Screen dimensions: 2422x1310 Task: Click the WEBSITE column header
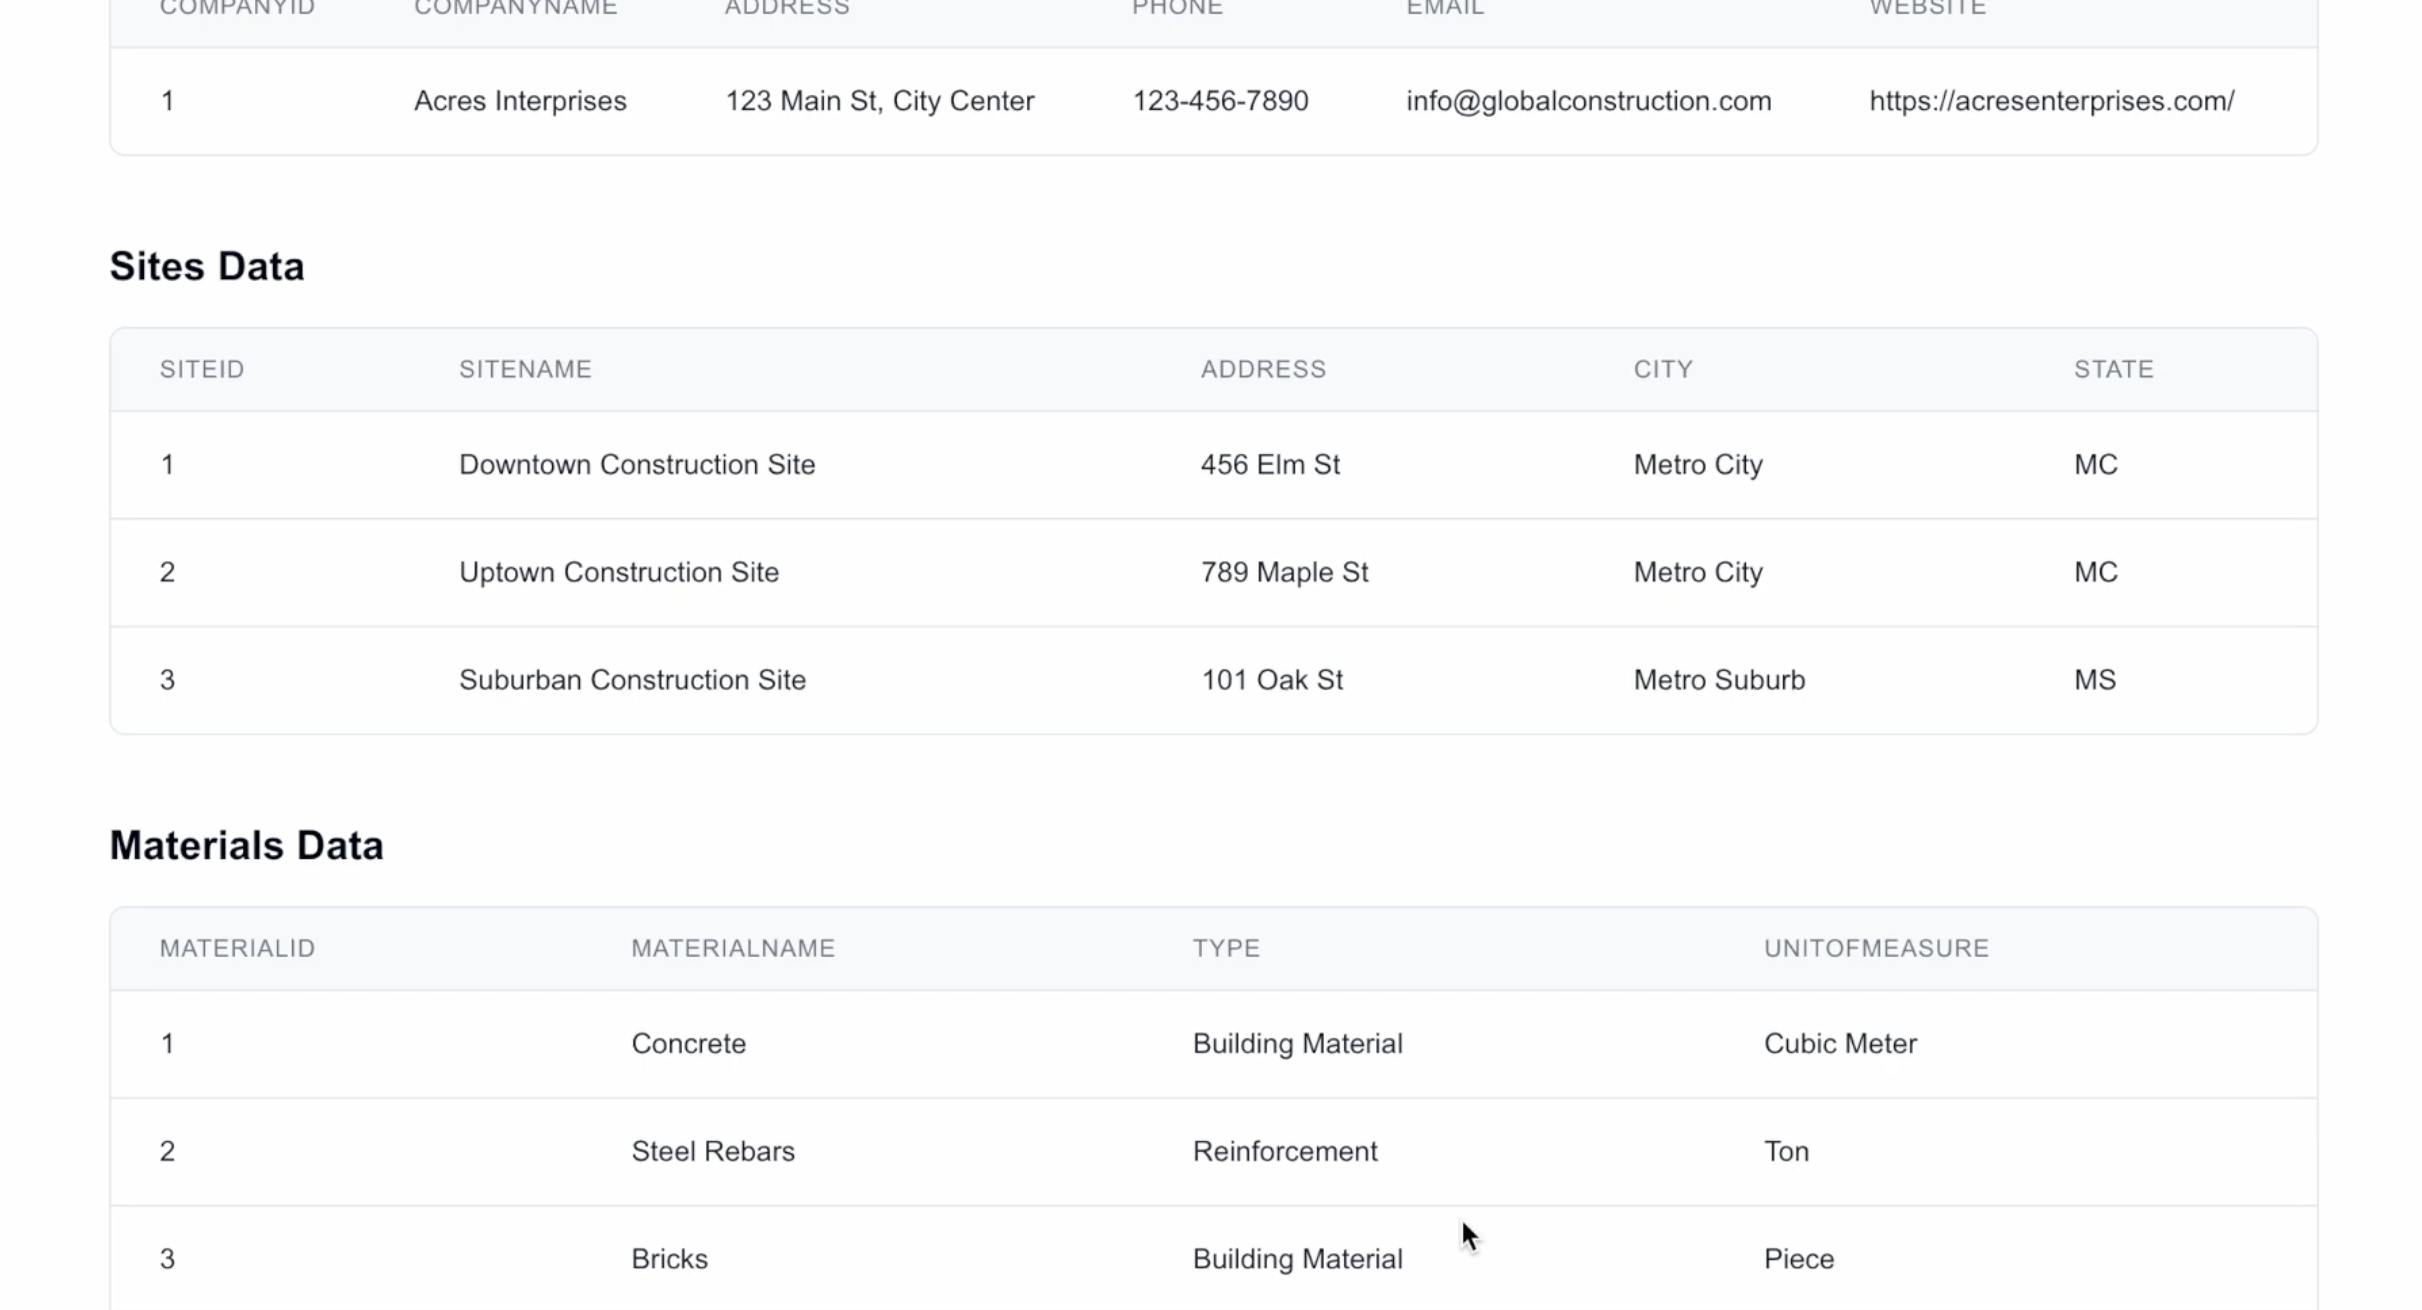(1925, 10)
